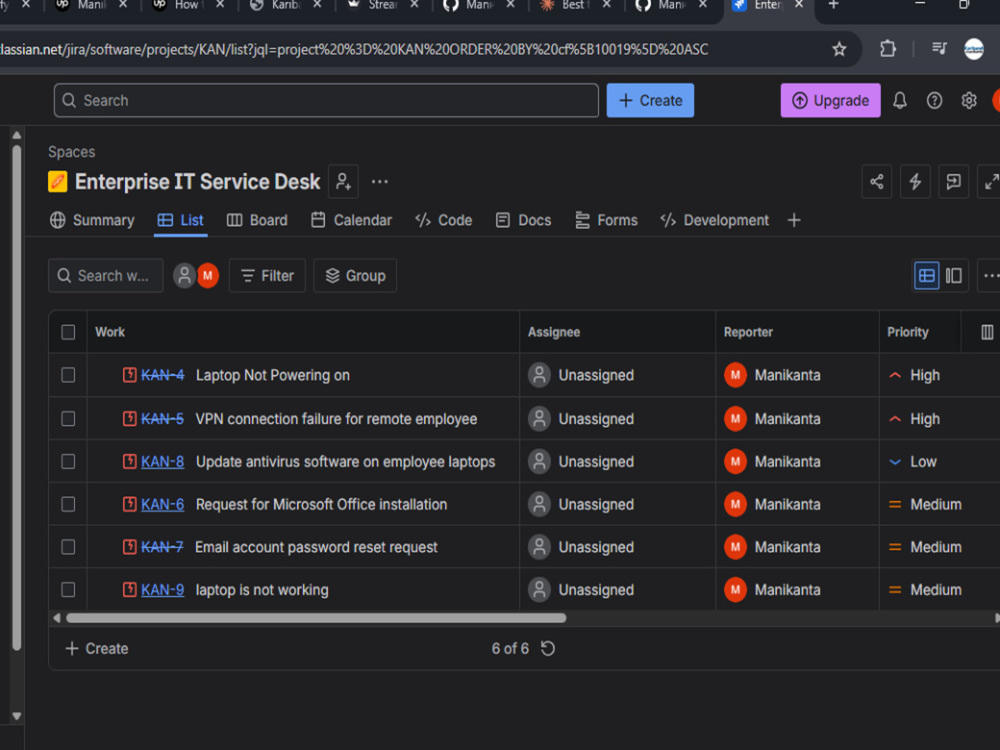
Task: Click Create at the bottom of the list
Action: (x=97, y=649)
